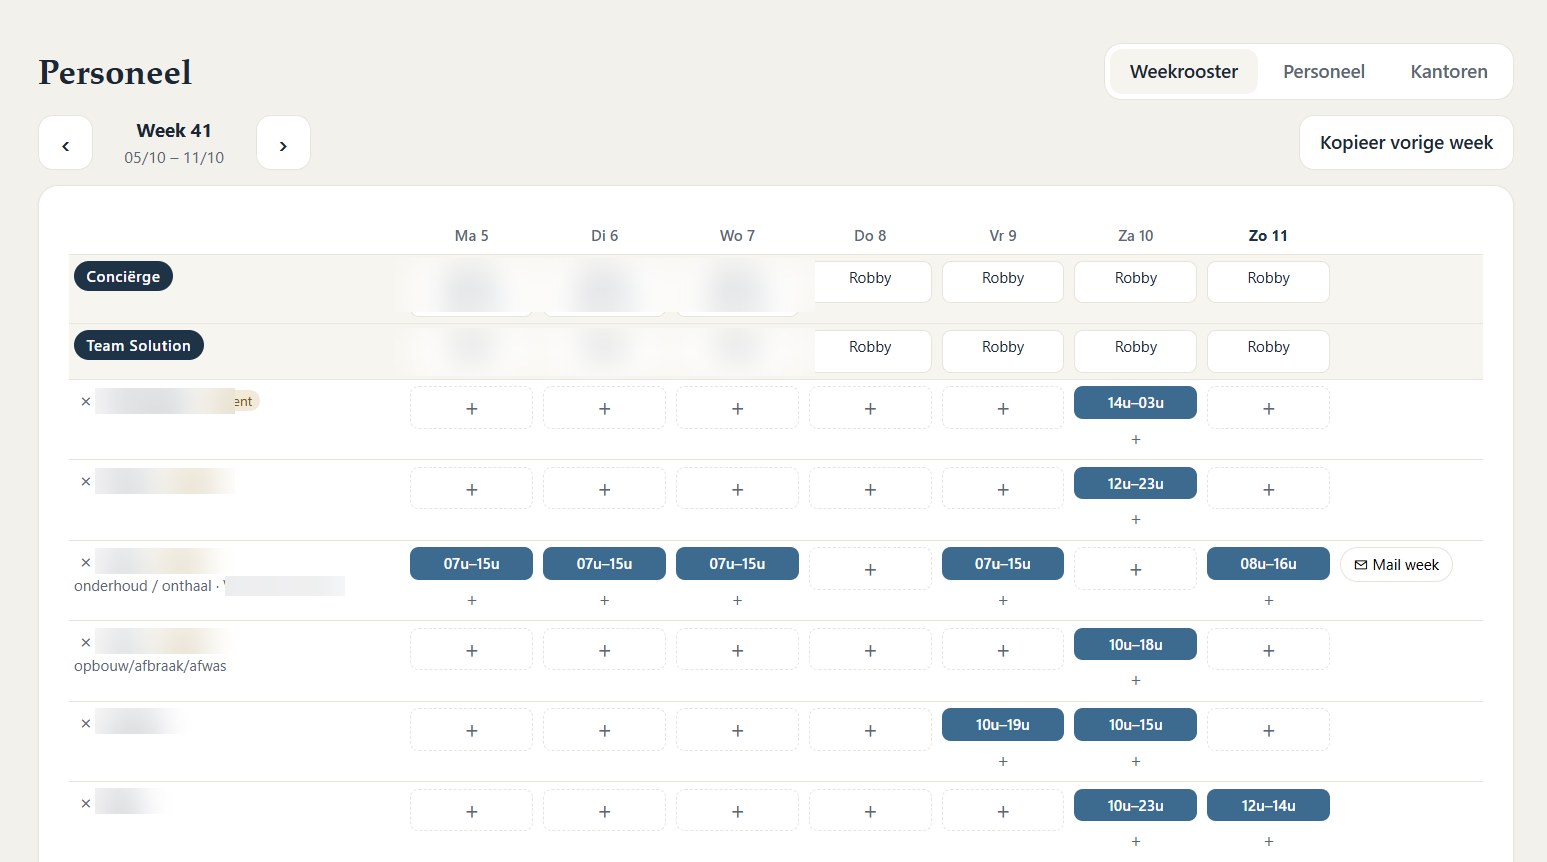Go to previous week with left chevron

point(65,143)
